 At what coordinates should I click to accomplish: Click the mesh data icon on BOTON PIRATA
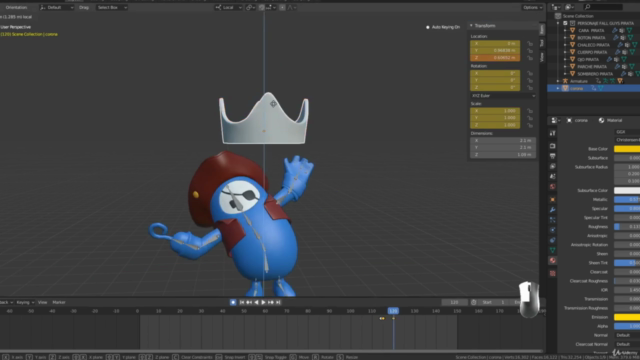[631, 38]
